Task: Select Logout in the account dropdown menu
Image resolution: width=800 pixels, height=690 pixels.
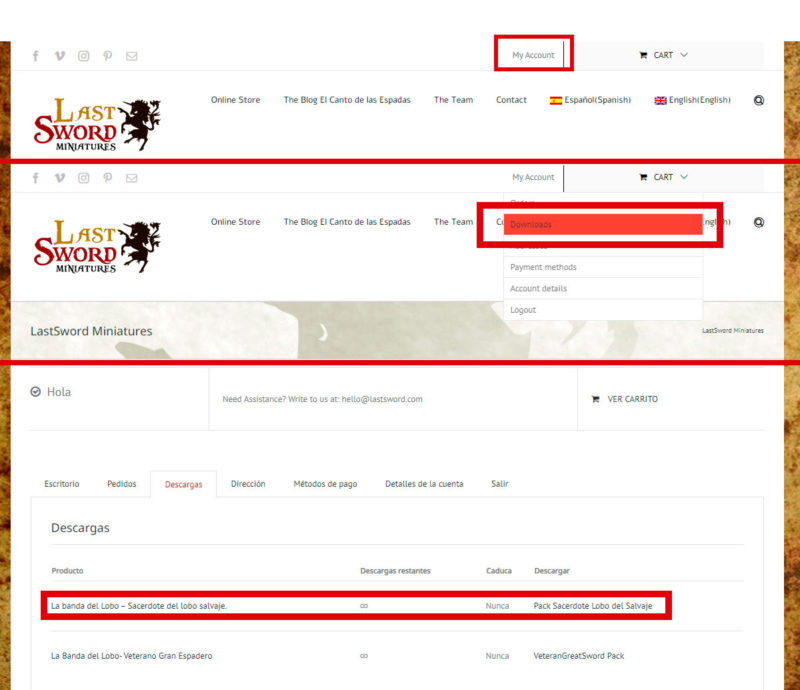Action: click(523, 310)
